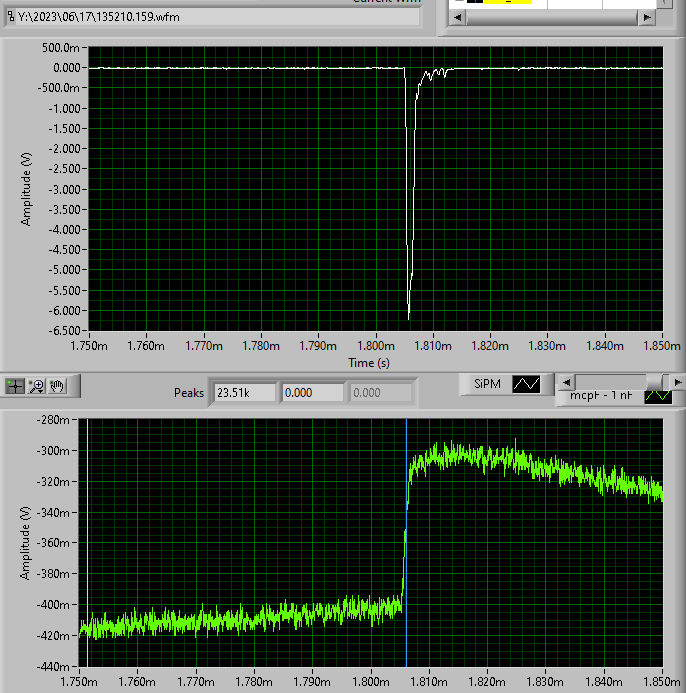Click the yellow color cell in the top table
The height and width of the screenshot is (693, 686).
tap(508, 2)
